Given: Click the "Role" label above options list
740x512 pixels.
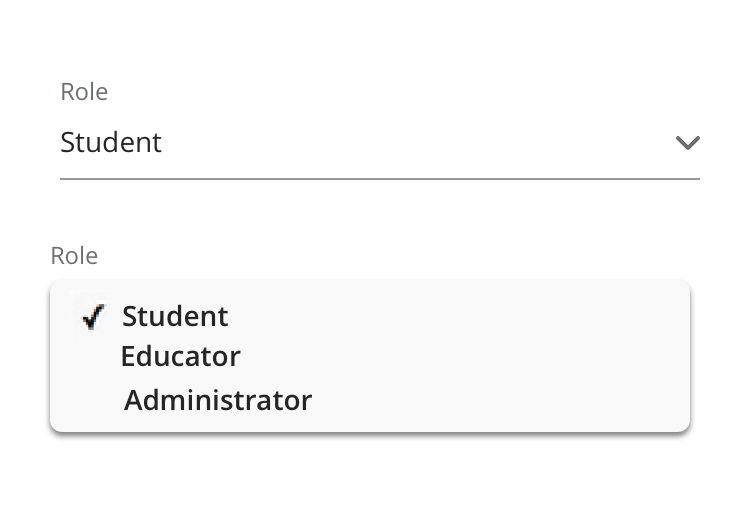Looking at the screenshot, I should (74, 256).
